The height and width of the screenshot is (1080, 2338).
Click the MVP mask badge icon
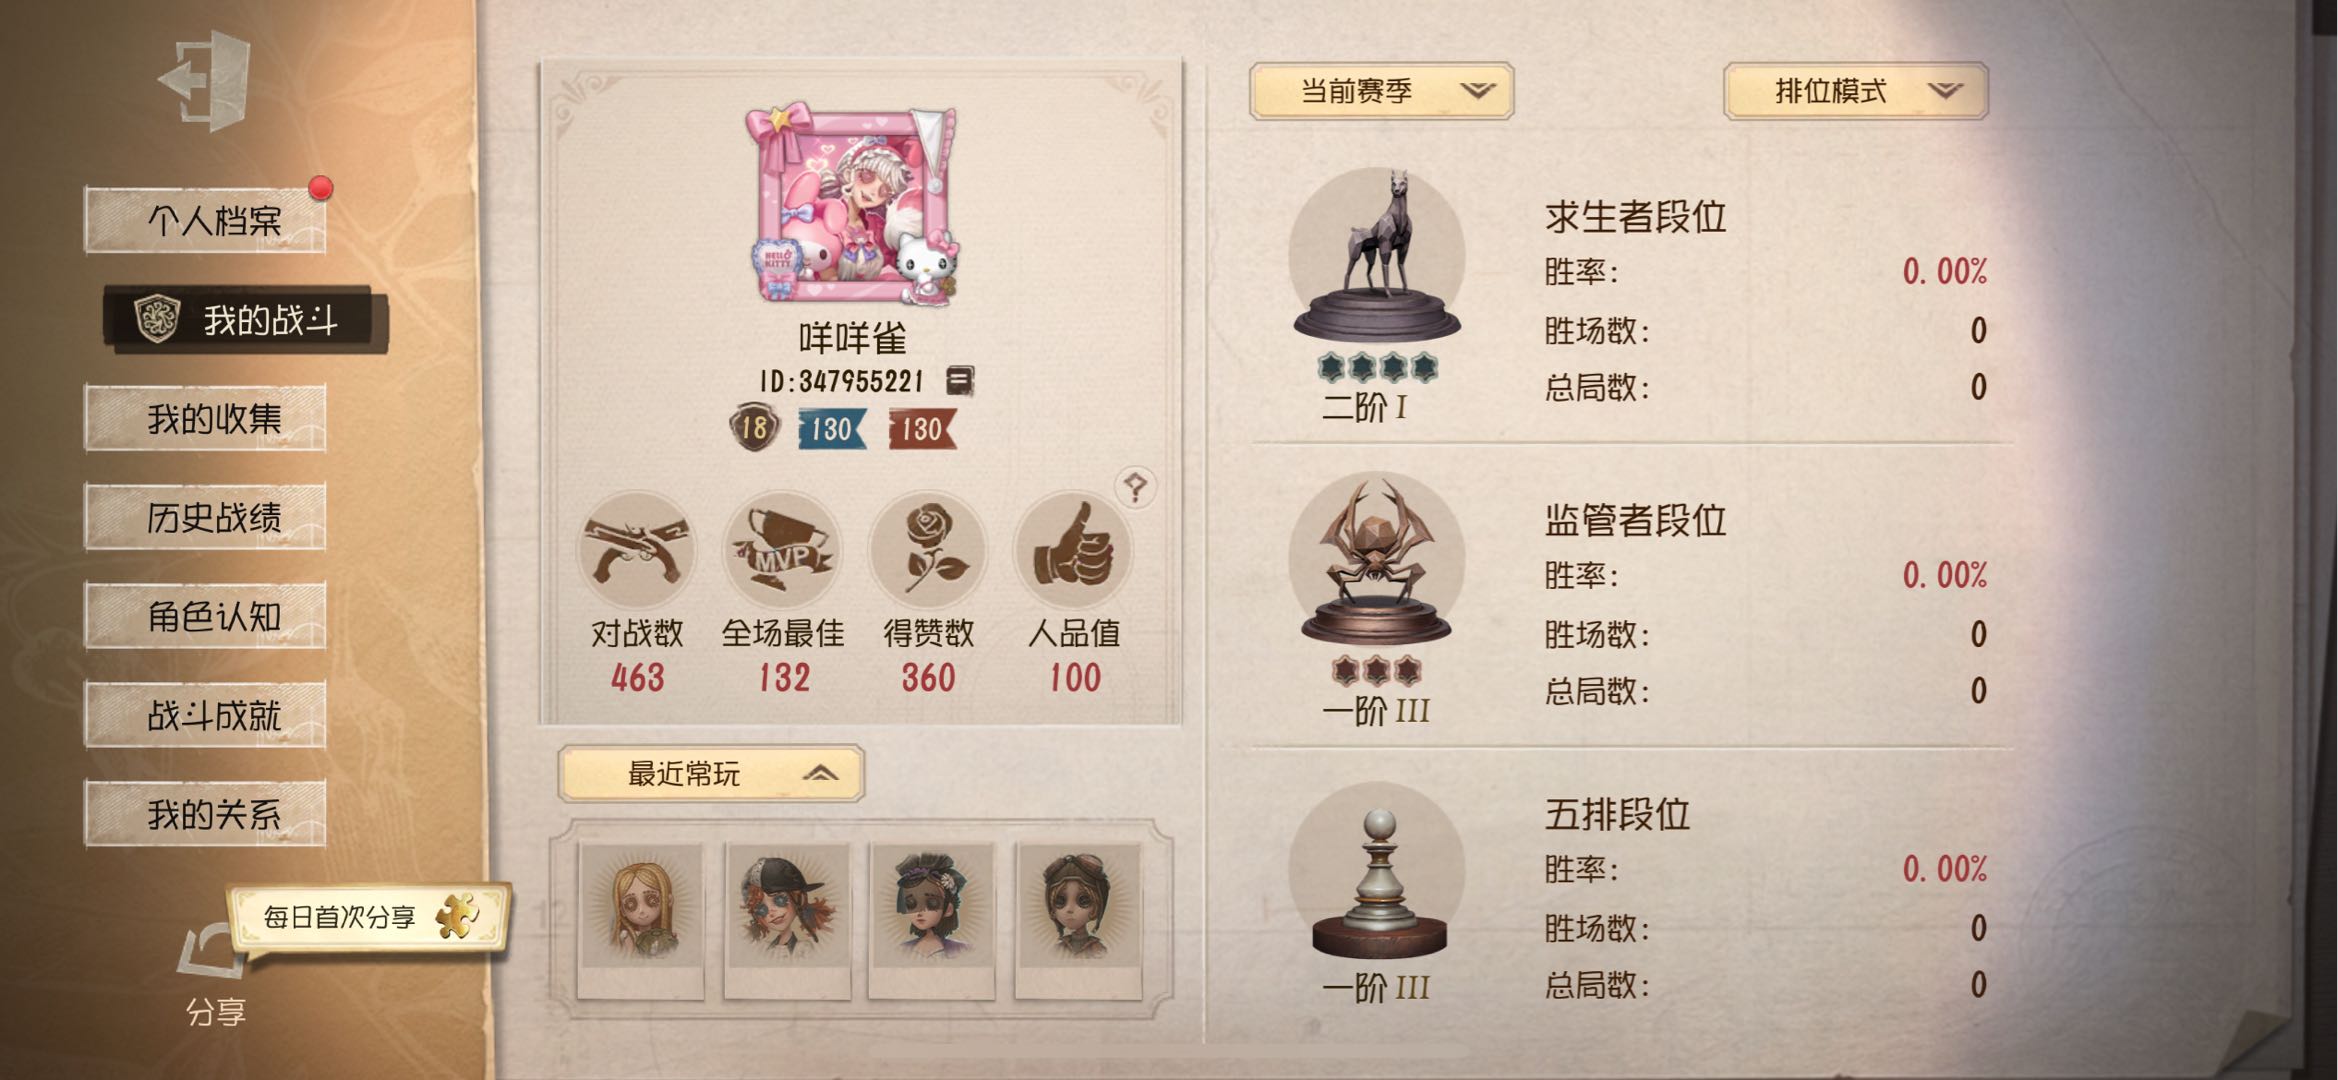point(783,550)
